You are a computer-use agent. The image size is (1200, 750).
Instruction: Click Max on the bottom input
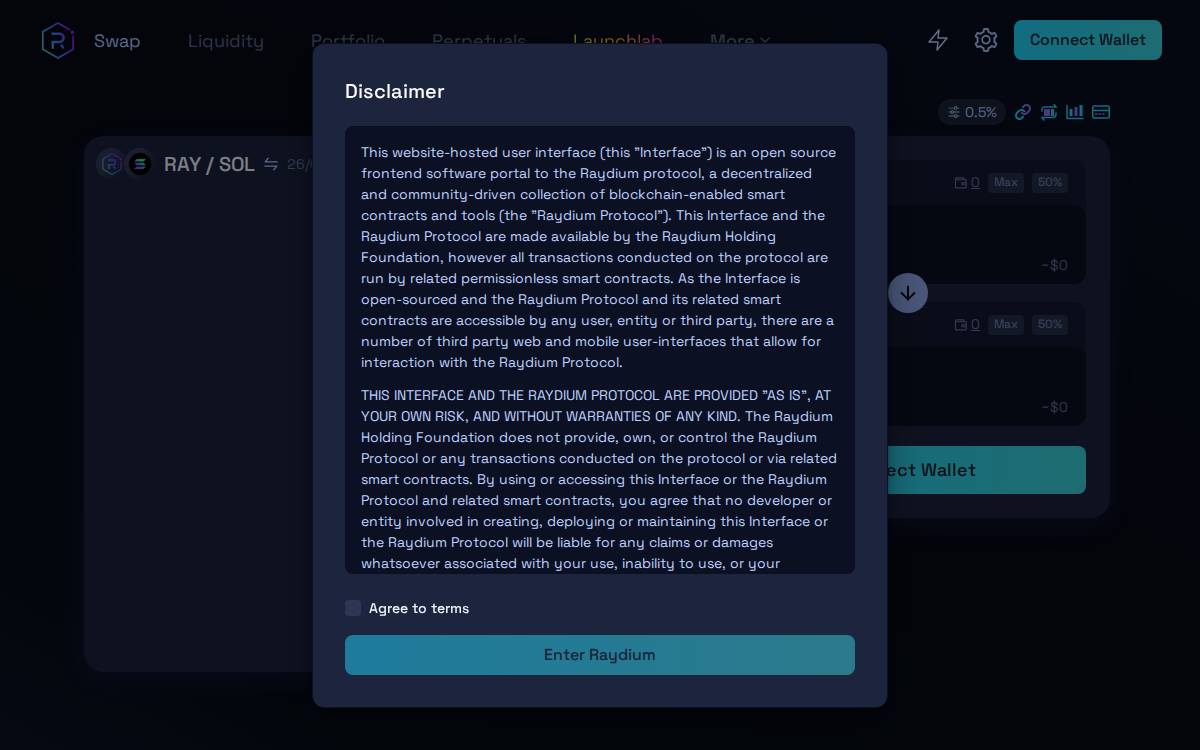pyautogui.click(x=1006, y=324)
